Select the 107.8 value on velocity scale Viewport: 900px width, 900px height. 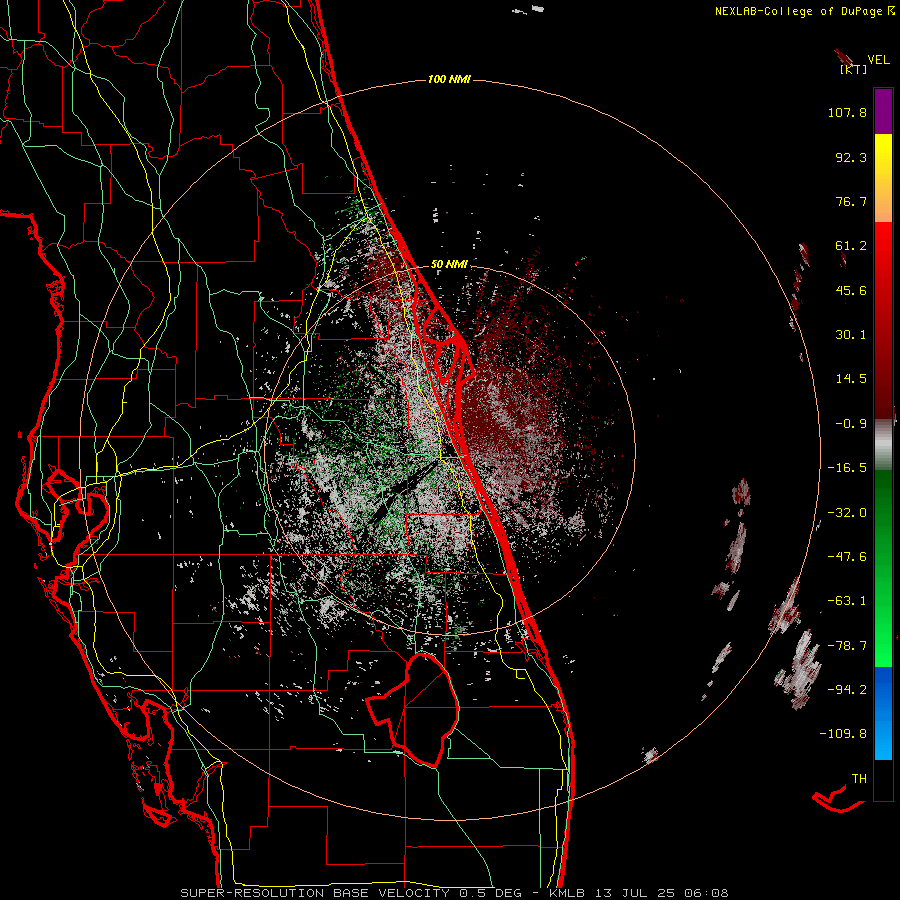(x=847, y=112)
